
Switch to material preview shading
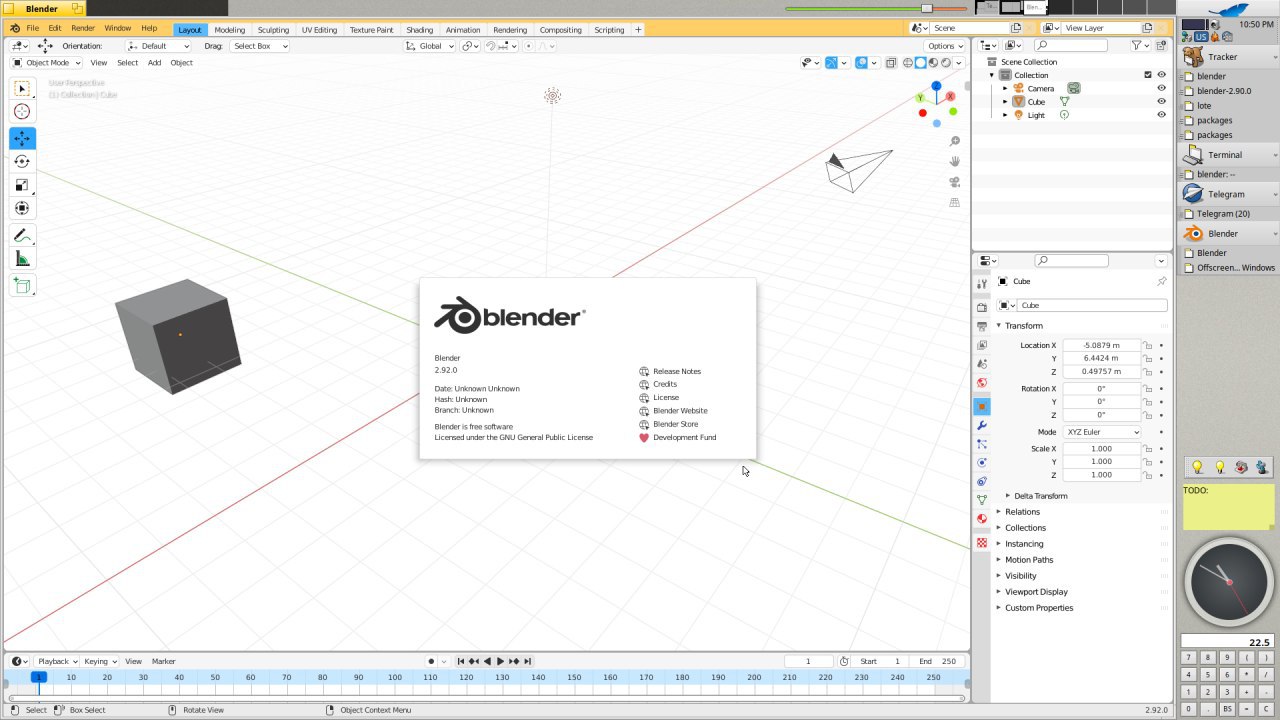pyautogui.click(x=933, y=63)
